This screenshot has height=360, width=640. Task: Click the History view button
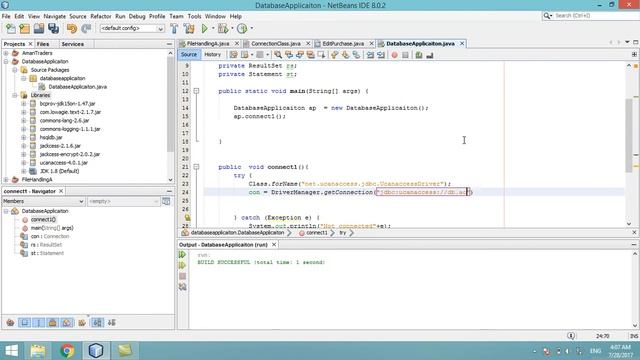click(212, 55)
